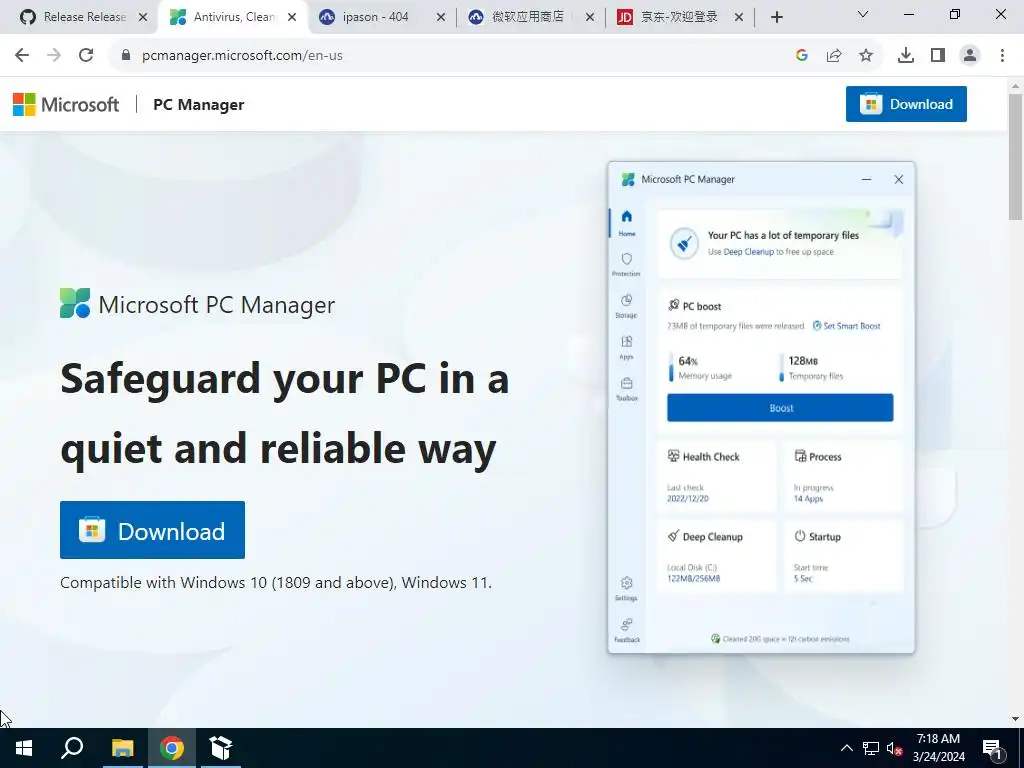
Task: Open Apps in the PC Manager sidebar
Action: point(626,347)
